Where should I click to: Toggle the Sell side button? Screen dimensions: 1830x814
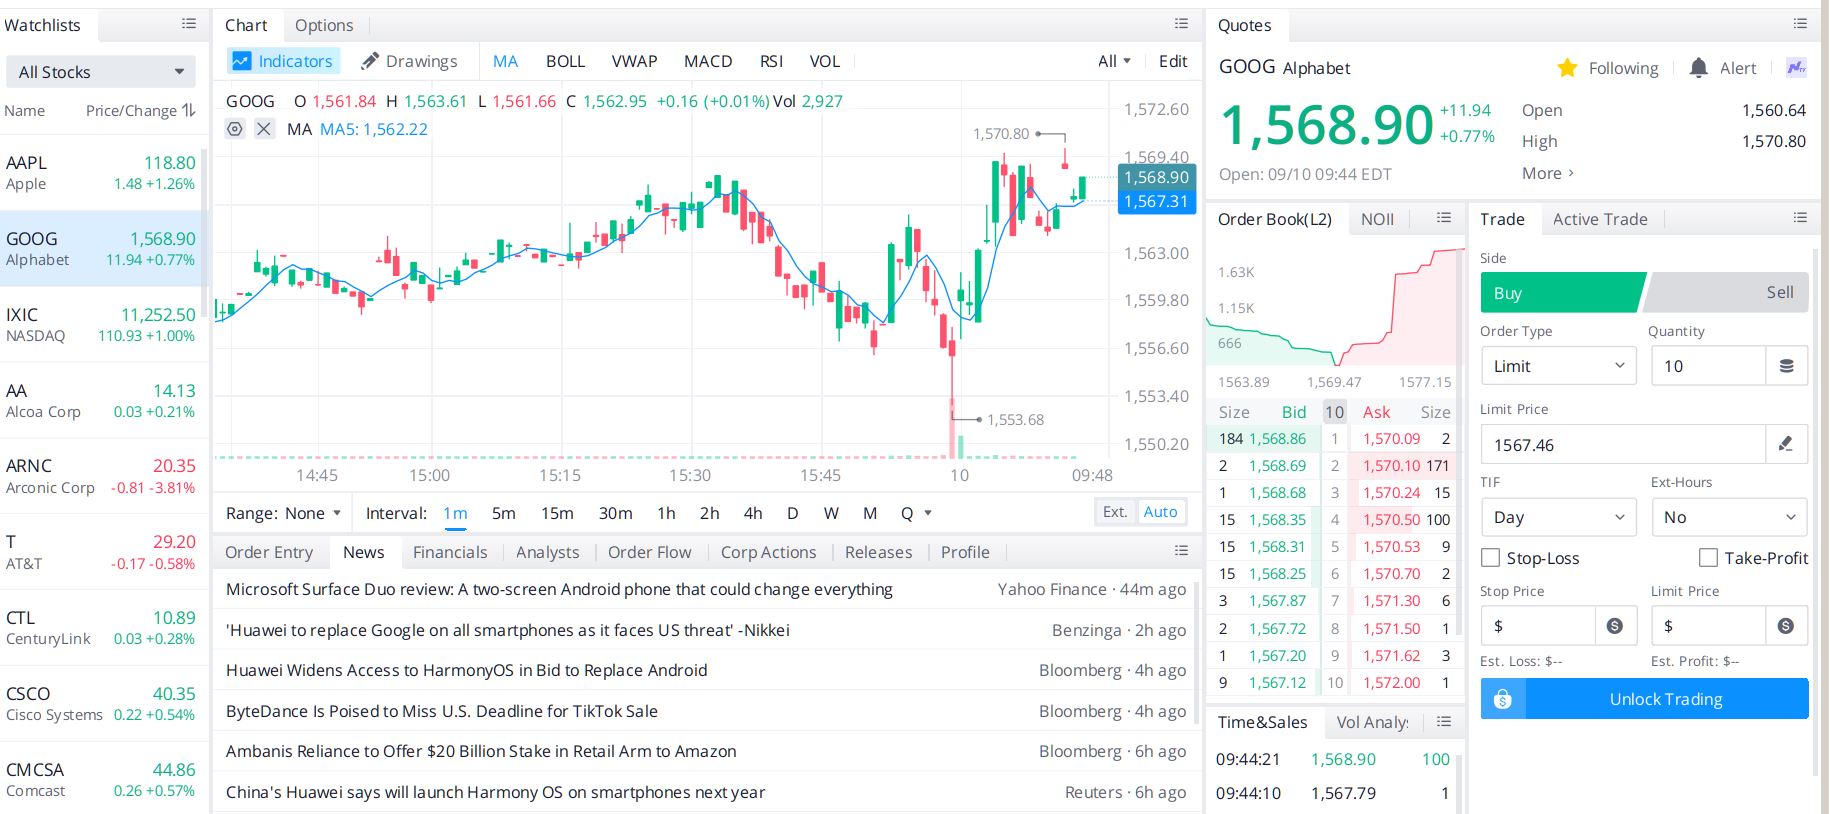1727,292
